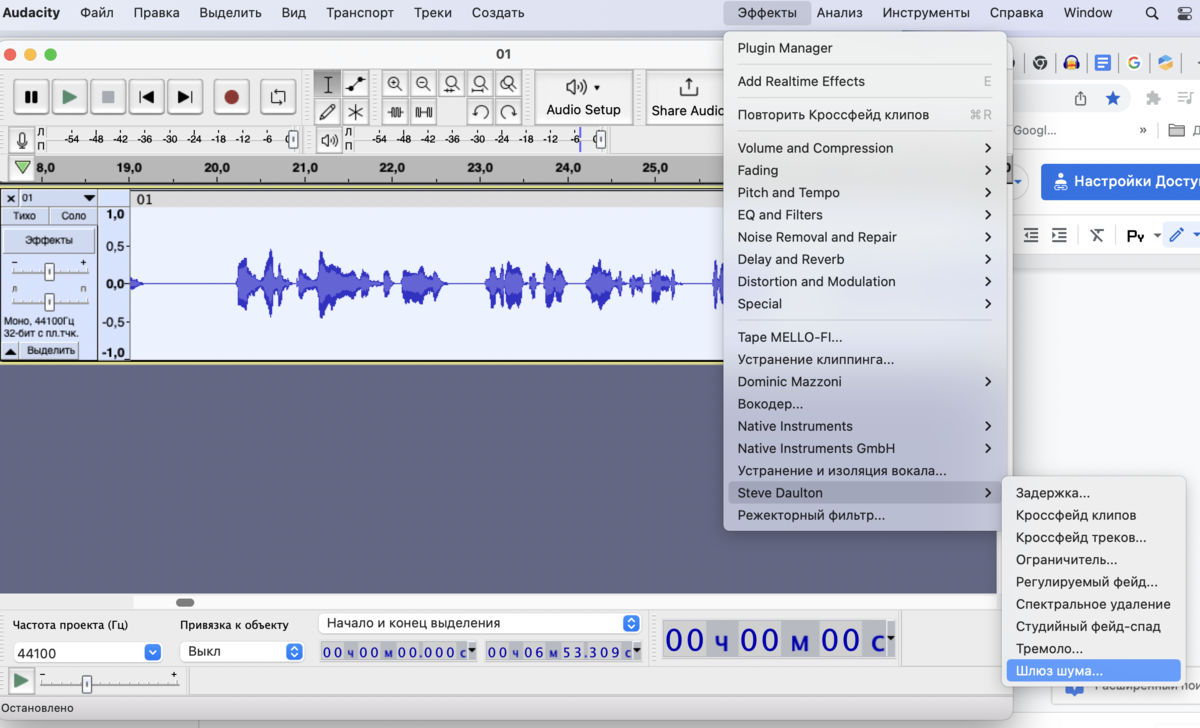The width and height of the screenshot is (1200, 728).
Task: Click the Audio Setup button
Action: tap(583, 97)
